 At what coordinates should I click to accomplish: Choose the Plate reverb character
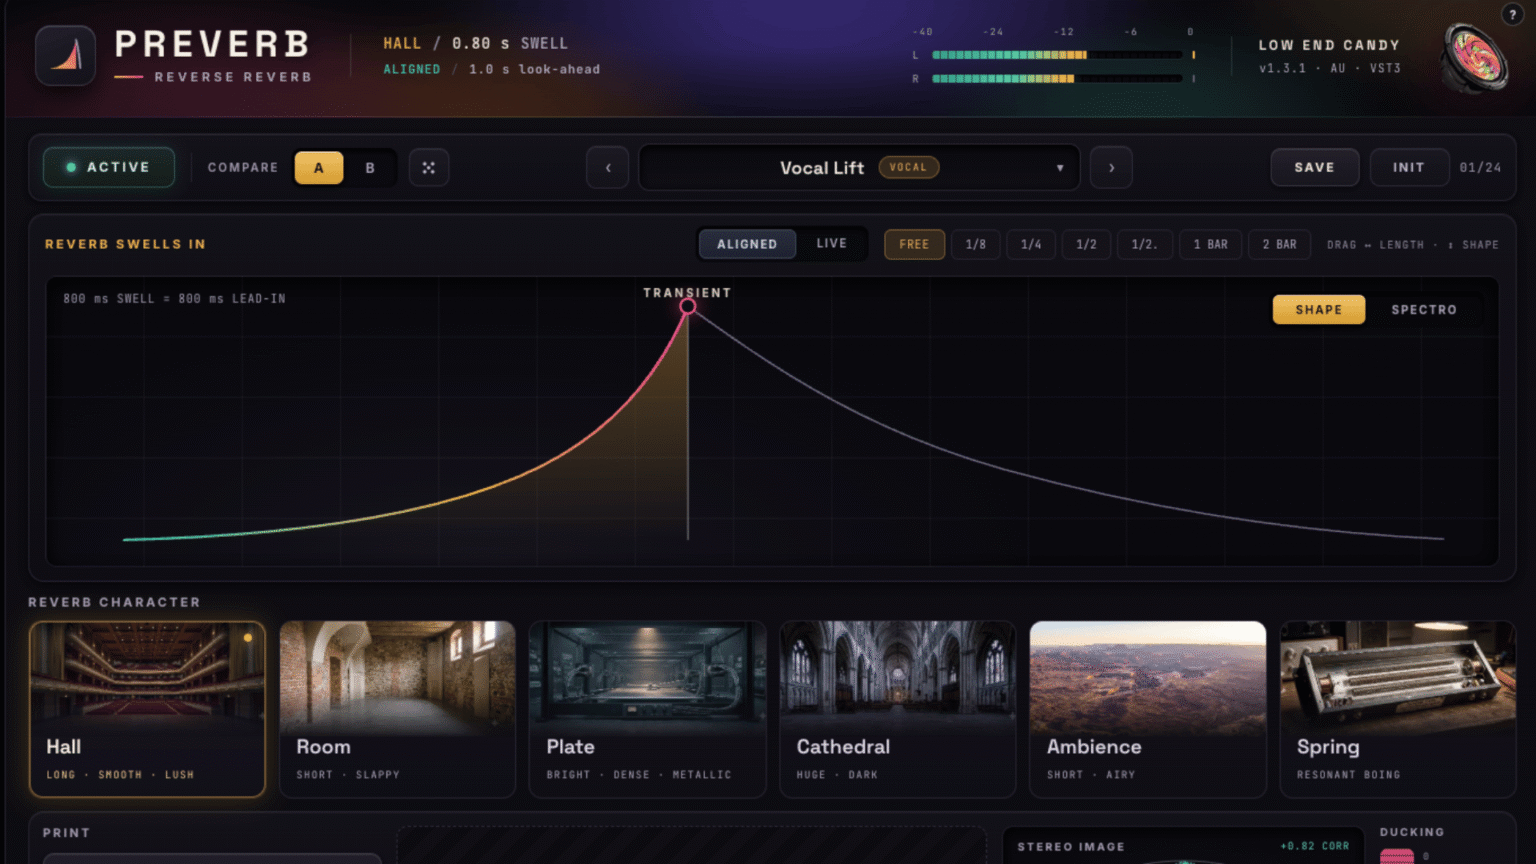pyautogui.click(x=648, y=709)
